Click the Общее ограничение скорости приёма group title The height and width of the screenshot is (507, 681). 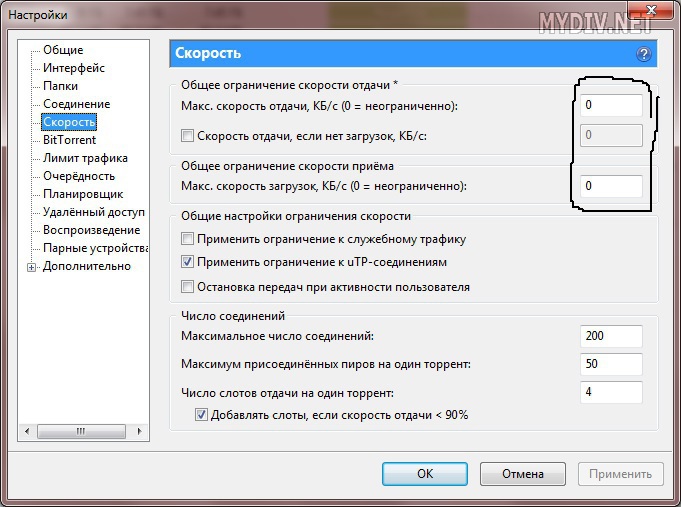[x=288, y=166]
